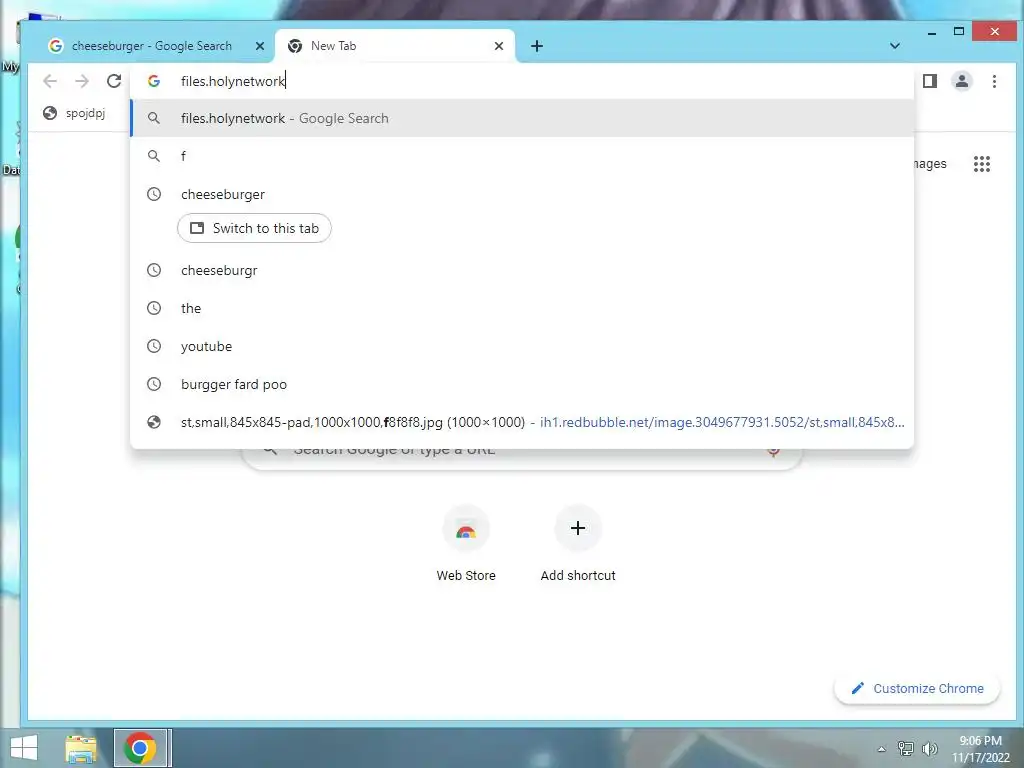Open the Chrome profile avatar menu

tap(961, 81)
